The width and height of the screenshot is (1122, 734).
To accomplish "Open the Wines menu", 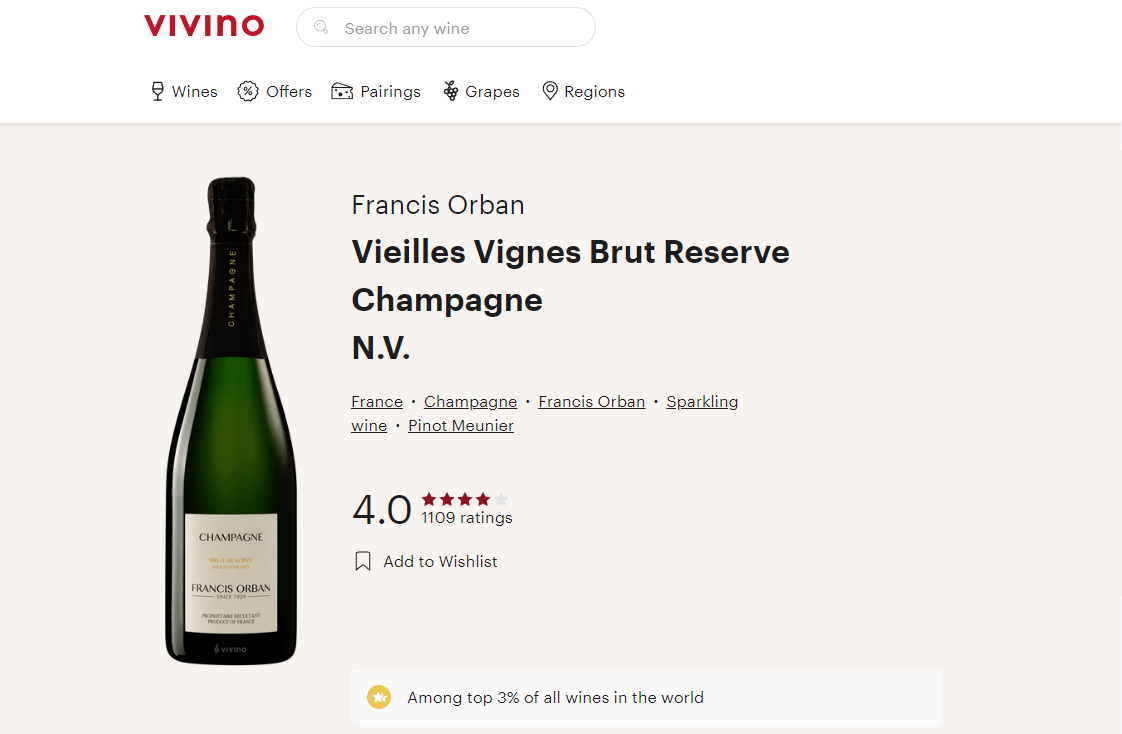I will click(x=194, y=92).
